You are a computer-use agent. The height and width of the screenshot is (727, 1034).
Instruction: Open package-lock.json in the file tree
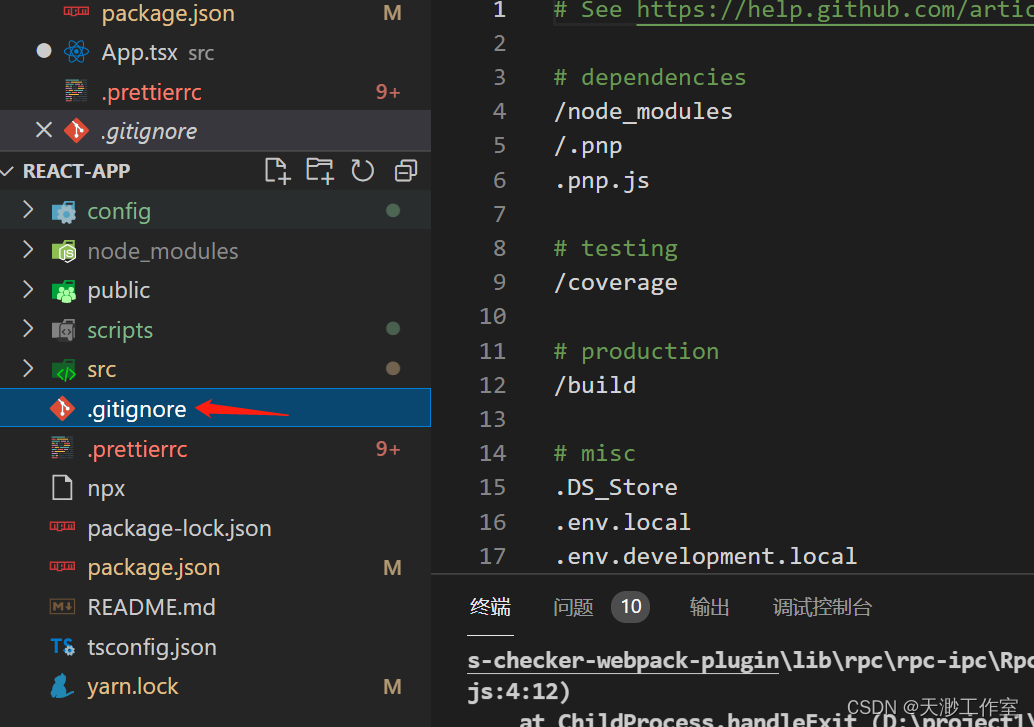pos(179,528)
